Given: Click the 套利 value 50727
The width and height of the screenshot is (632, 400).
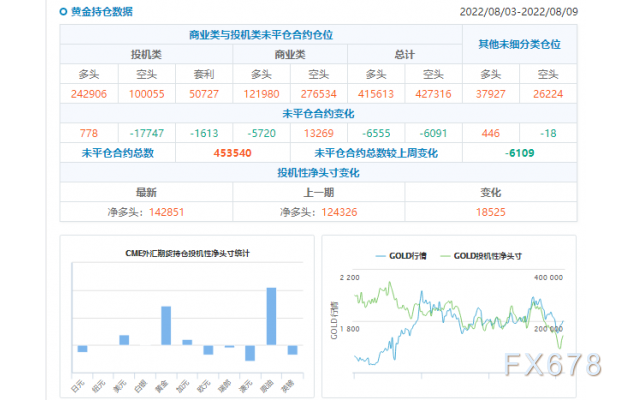Looking at the screenshot, I should click(204, 94).
